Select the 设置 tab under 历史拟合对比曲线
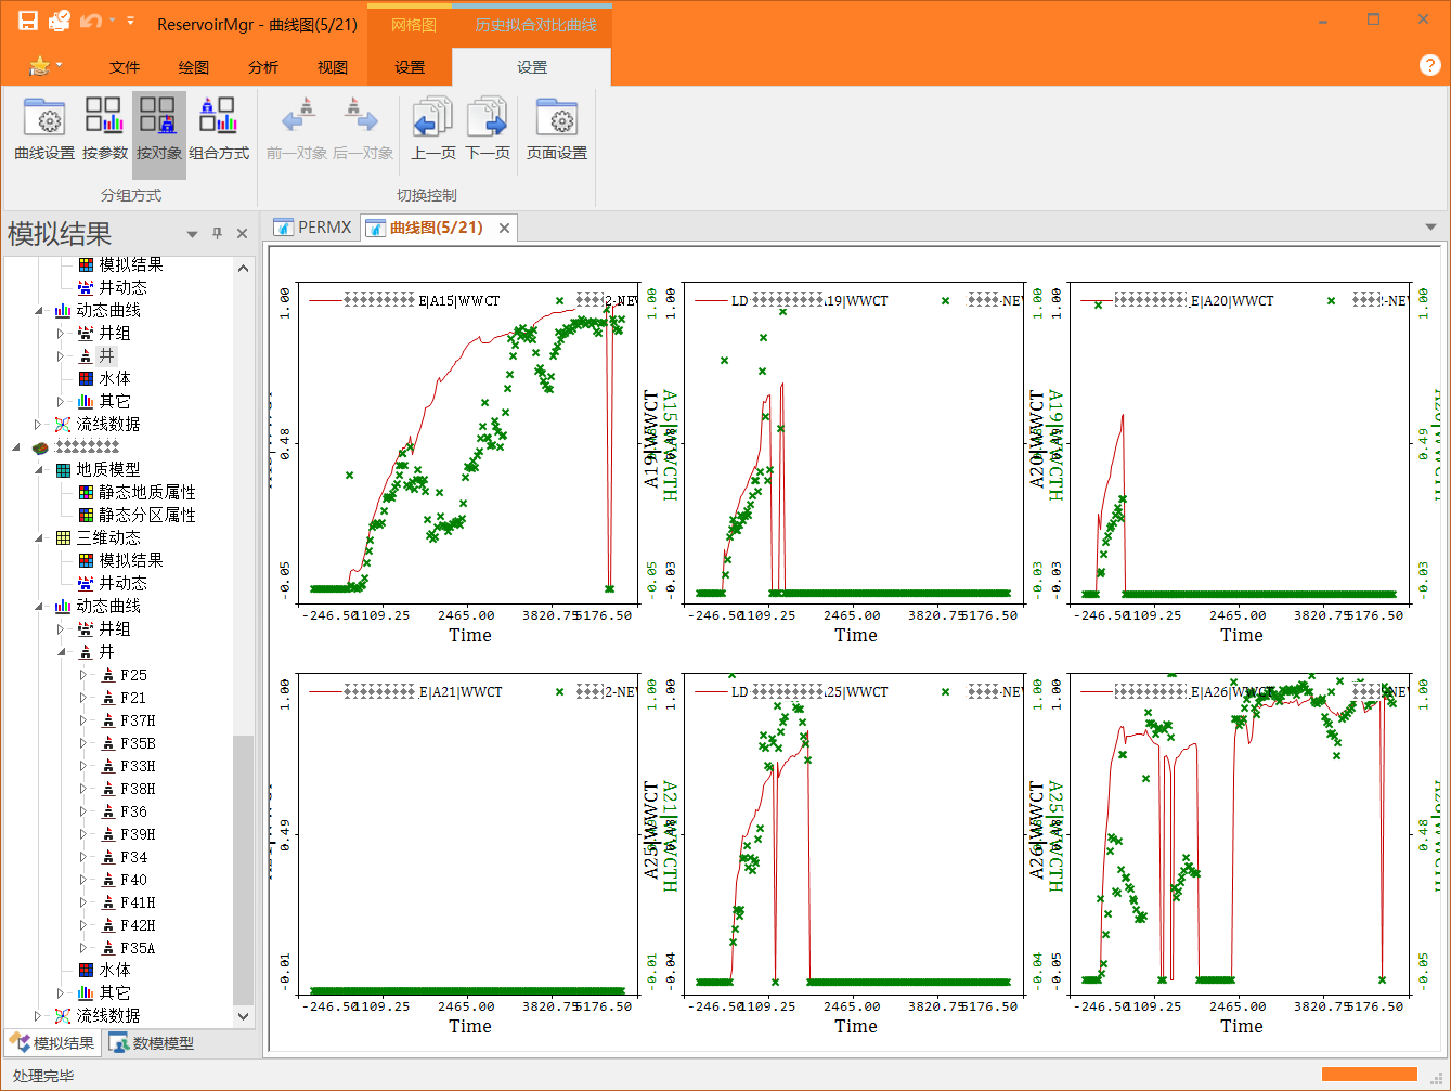 532,68
